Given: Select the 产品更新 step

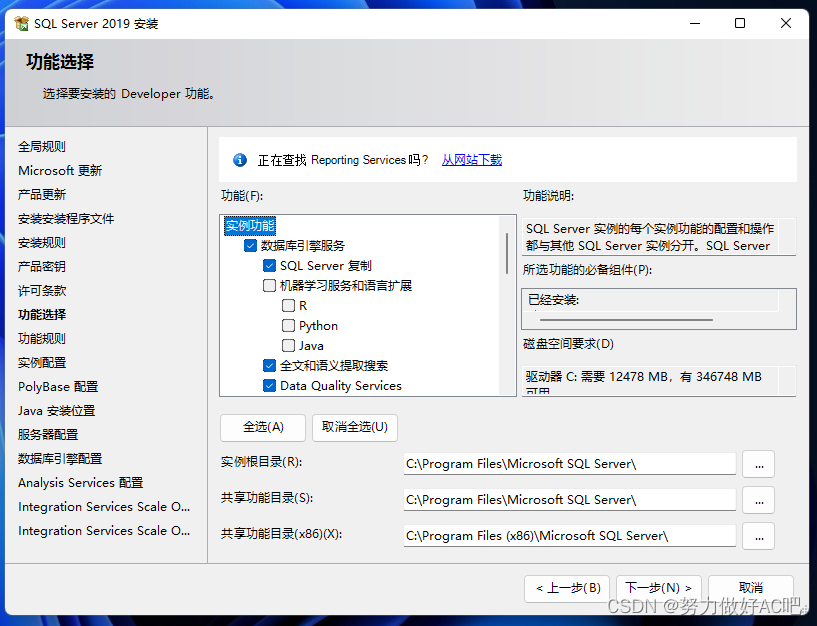Looking at the screenshot, I should pos(42,195).
